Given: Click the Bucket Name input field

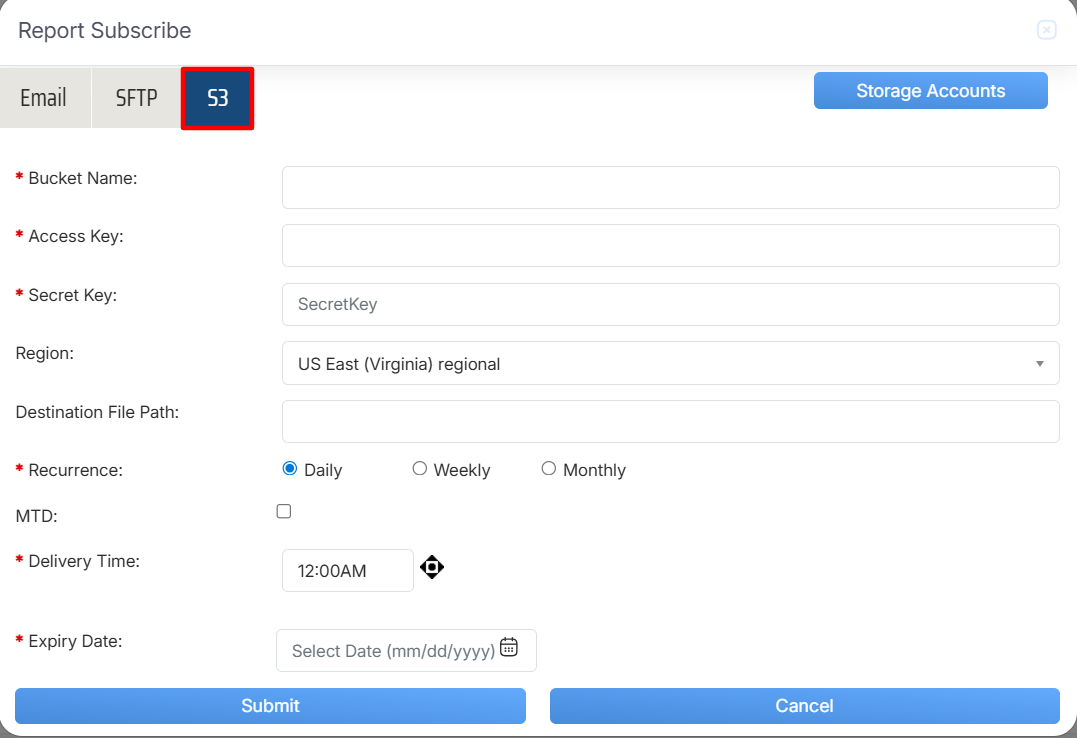Looking at the screenshot, I should 670,187.
